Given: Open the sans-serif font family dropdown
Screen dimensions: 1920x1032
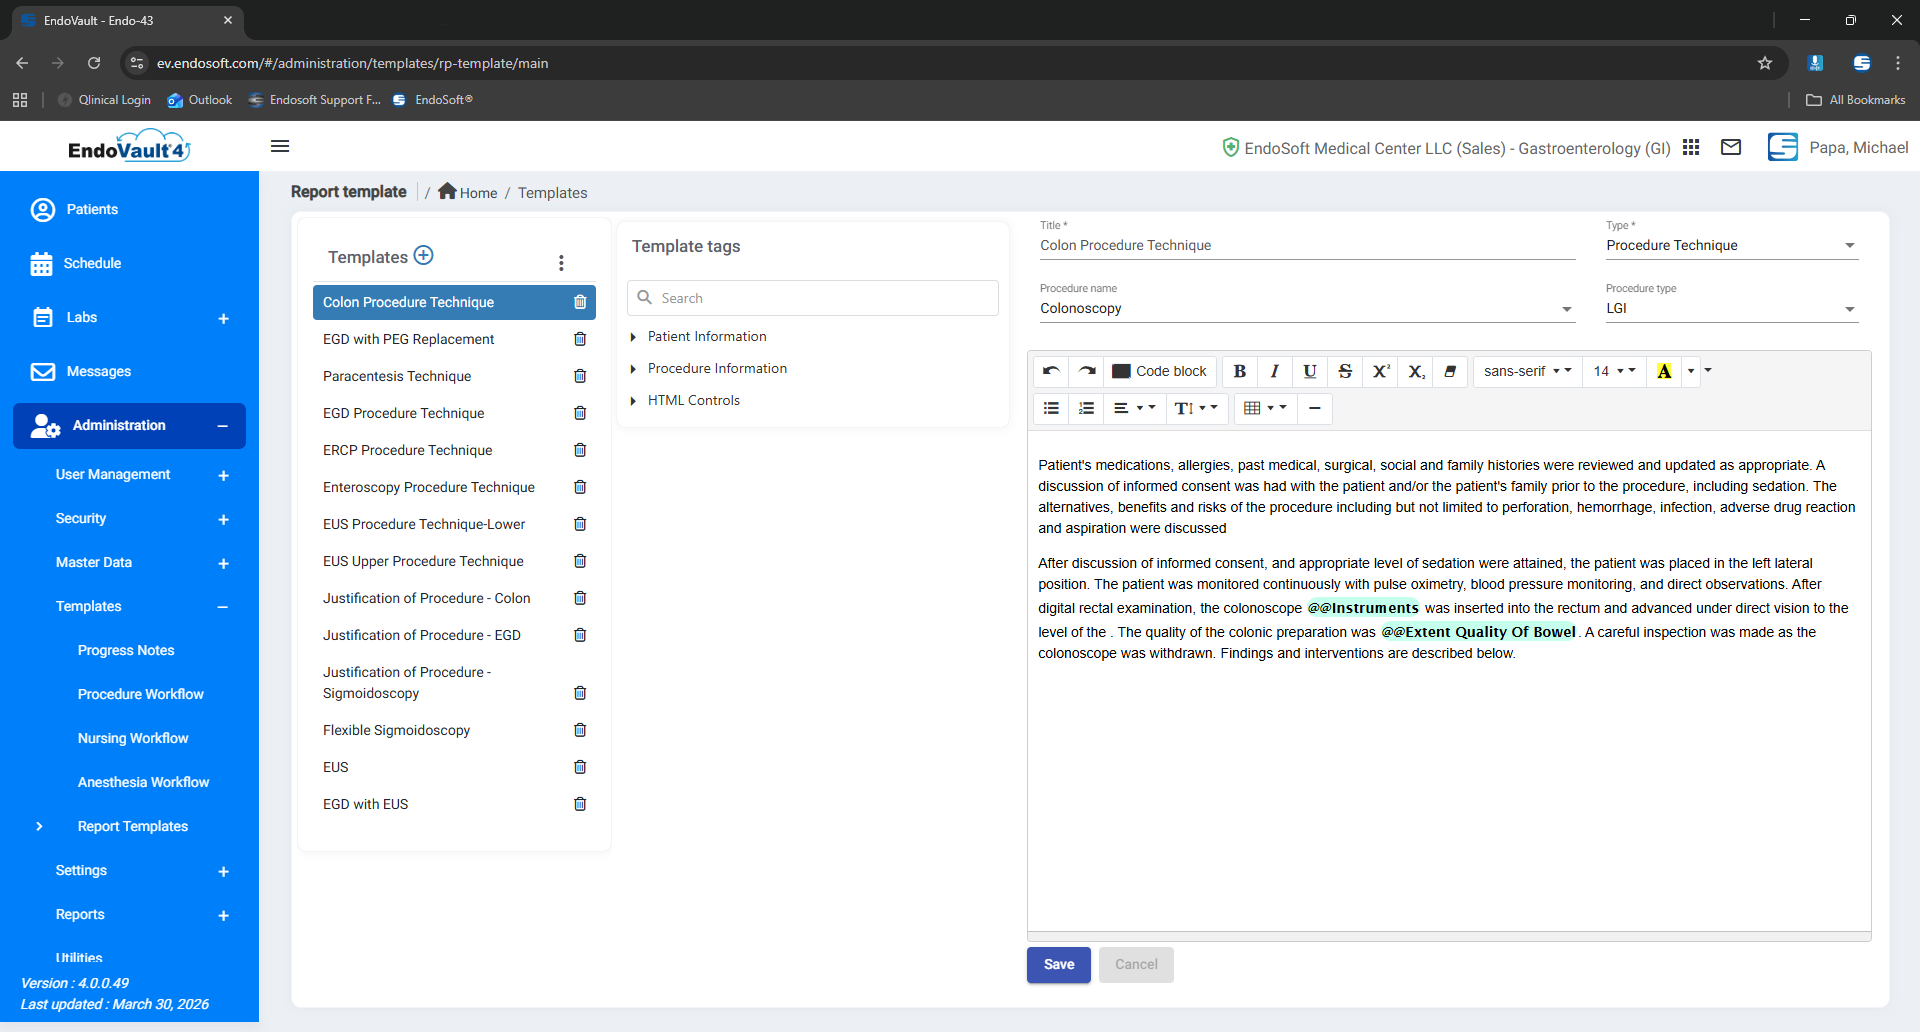Looking at the screenshot, I should point(1526,371).
